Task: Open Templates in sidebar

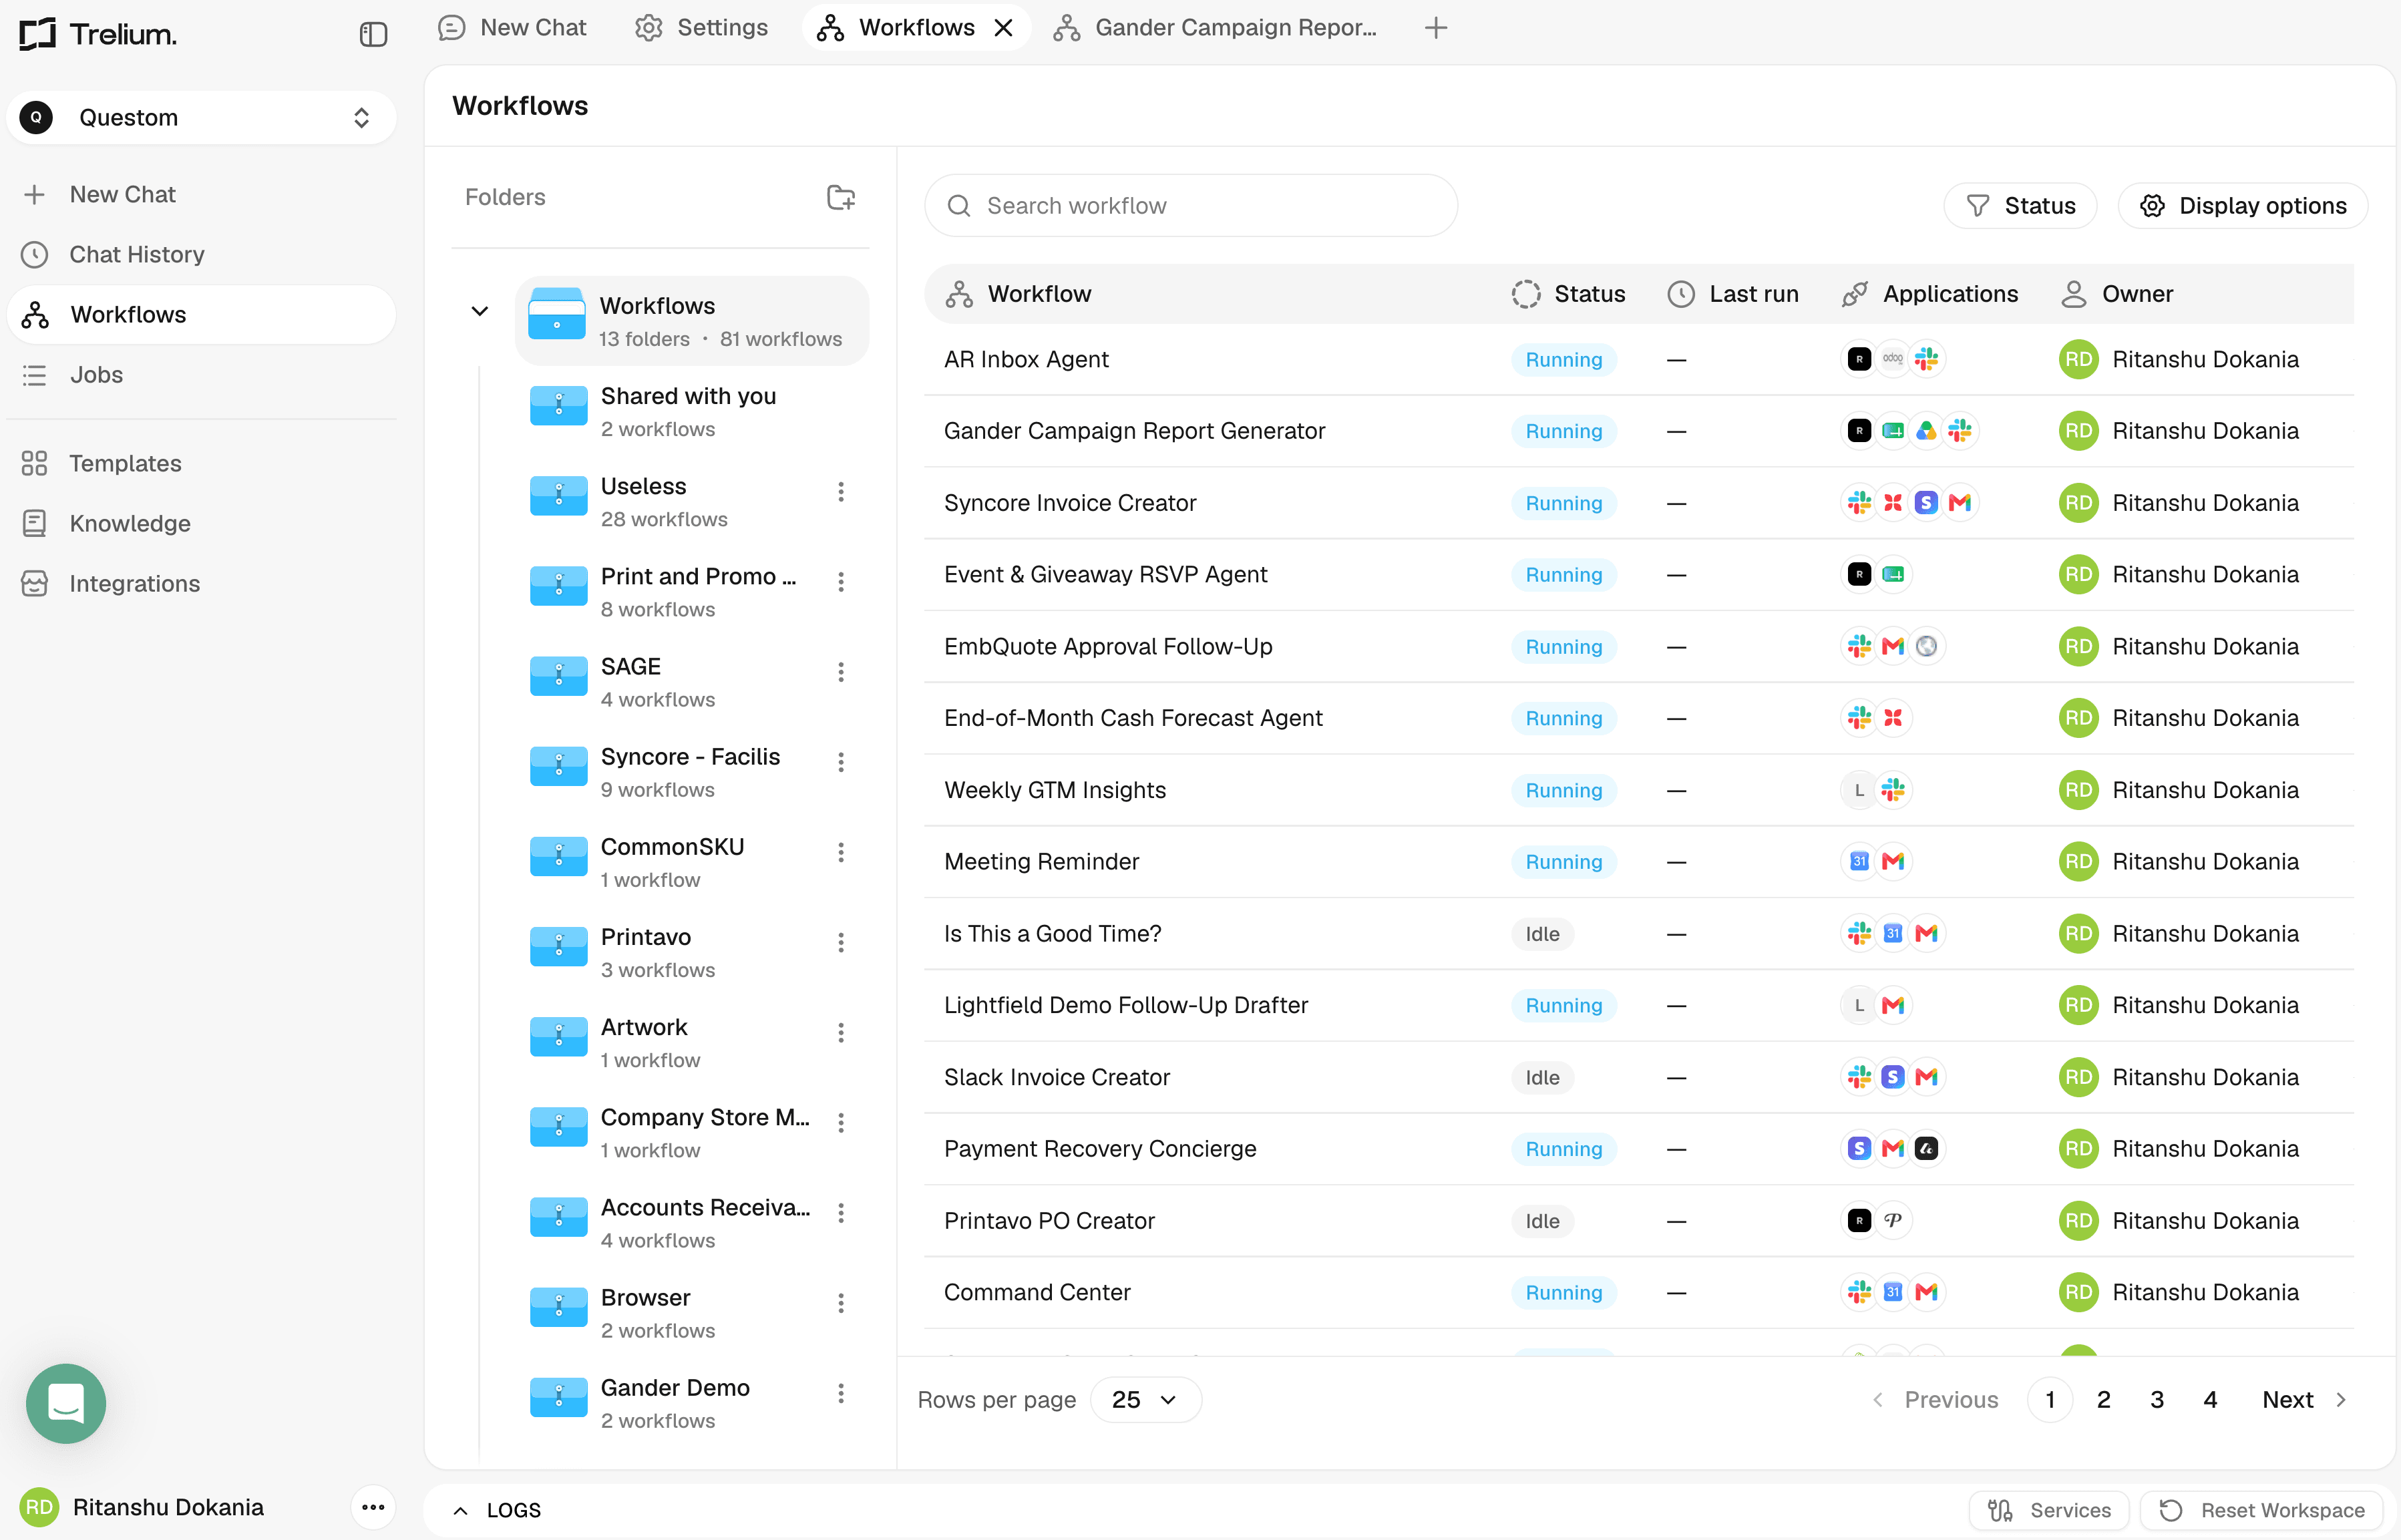Action: (202, 463)
